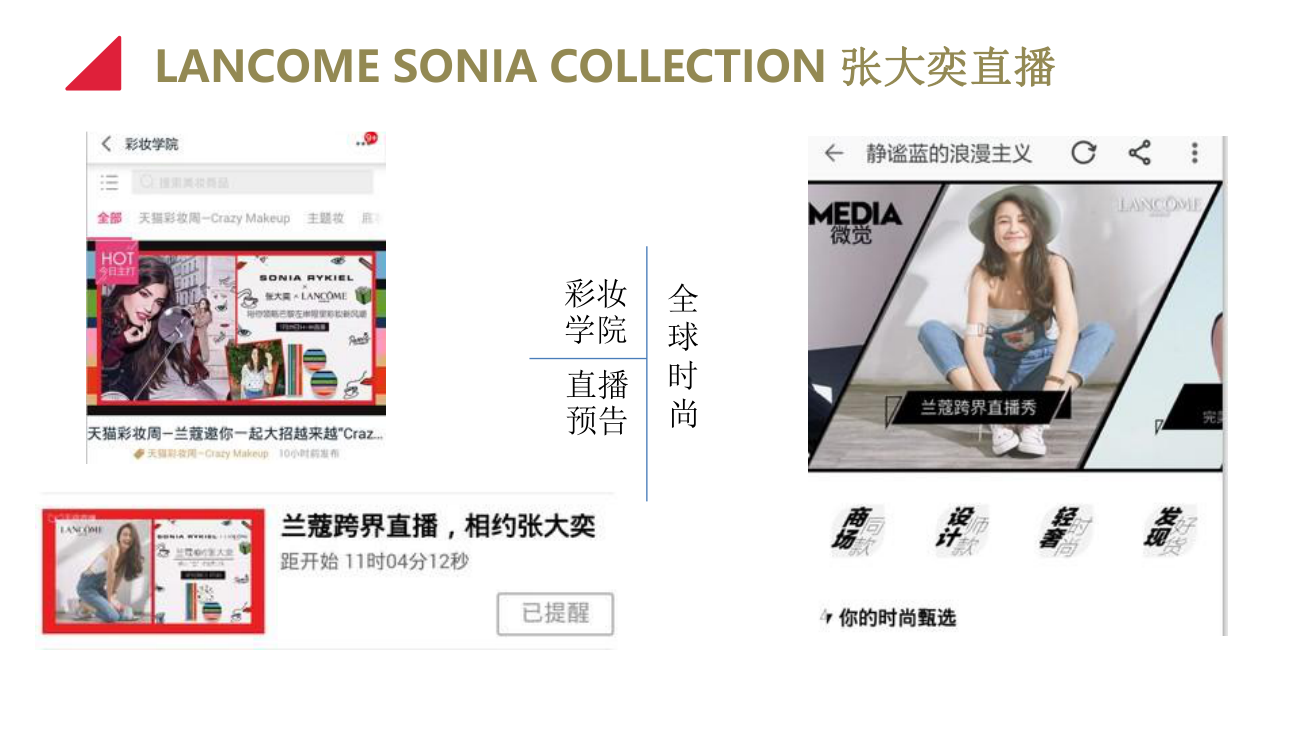Switch to the 主题妆 tab
Image resolution: width=1296 pixels, height=729 pixels.
click(325, 218)
